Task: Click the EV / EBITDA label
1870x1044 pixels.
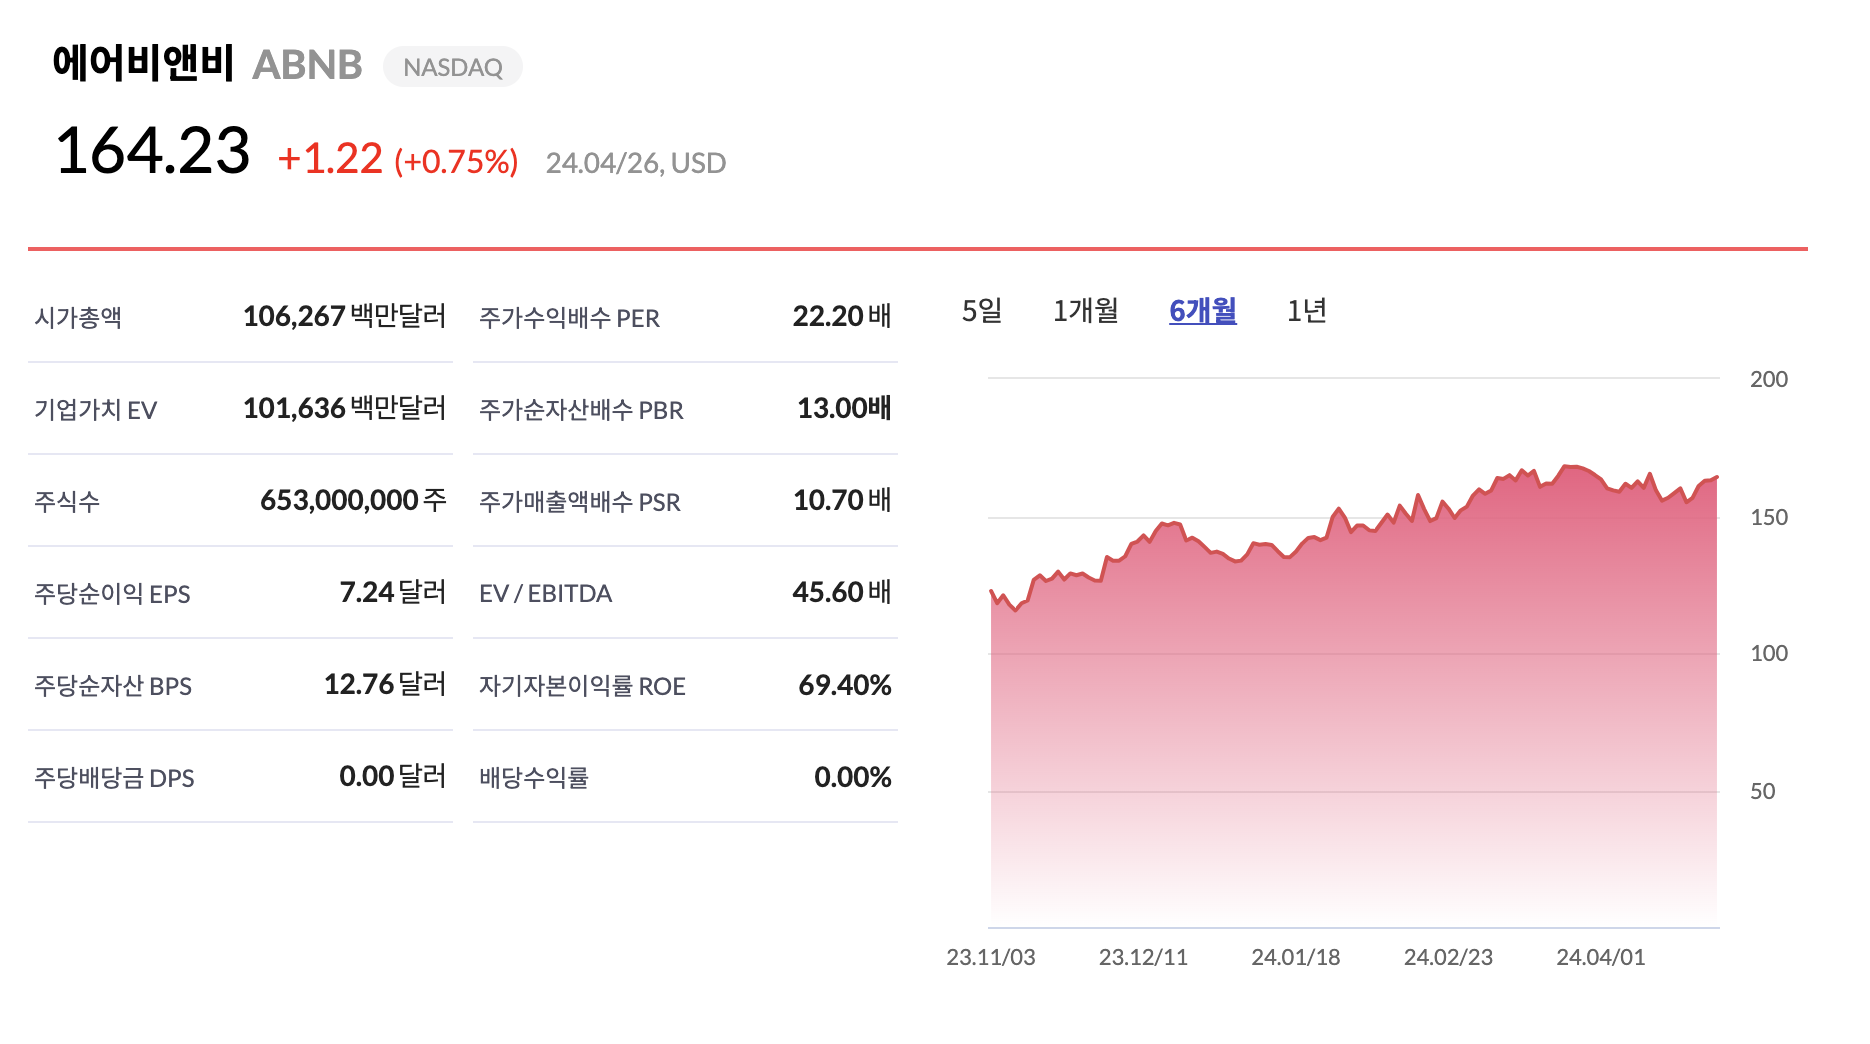Action: coord(546,594)
